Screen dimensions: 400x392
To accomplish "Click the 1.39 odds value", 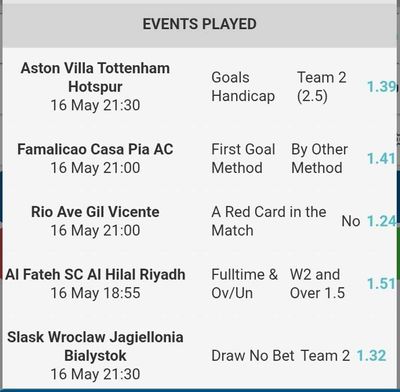I will click(381, 87).
